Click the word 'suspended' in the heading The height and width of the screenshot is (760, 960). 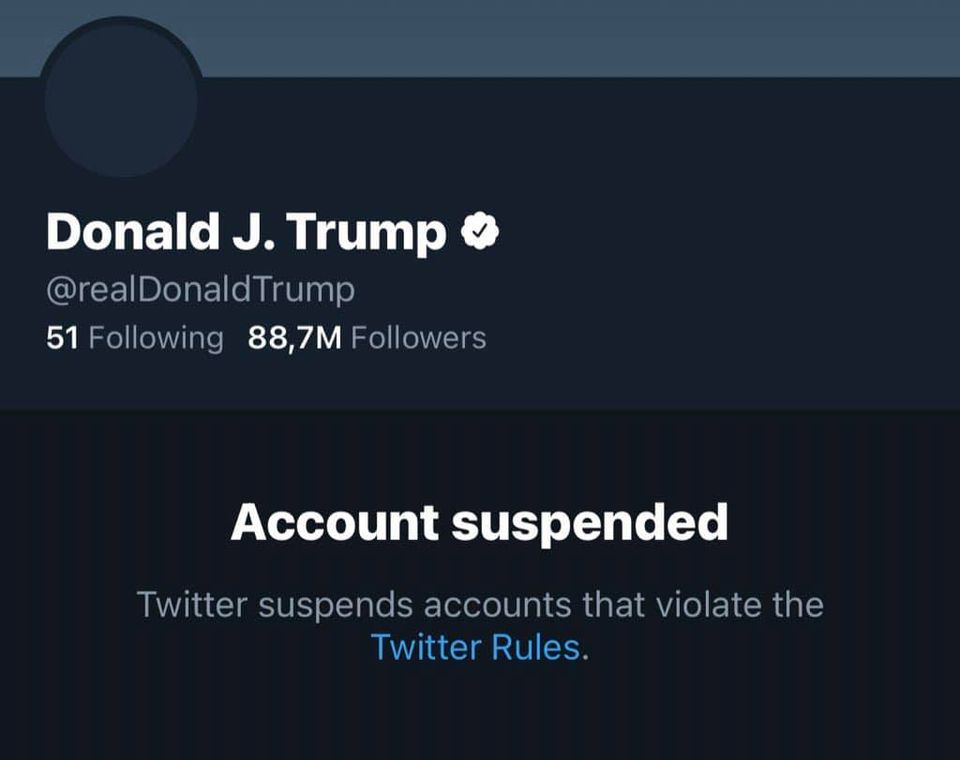point(590,522)
